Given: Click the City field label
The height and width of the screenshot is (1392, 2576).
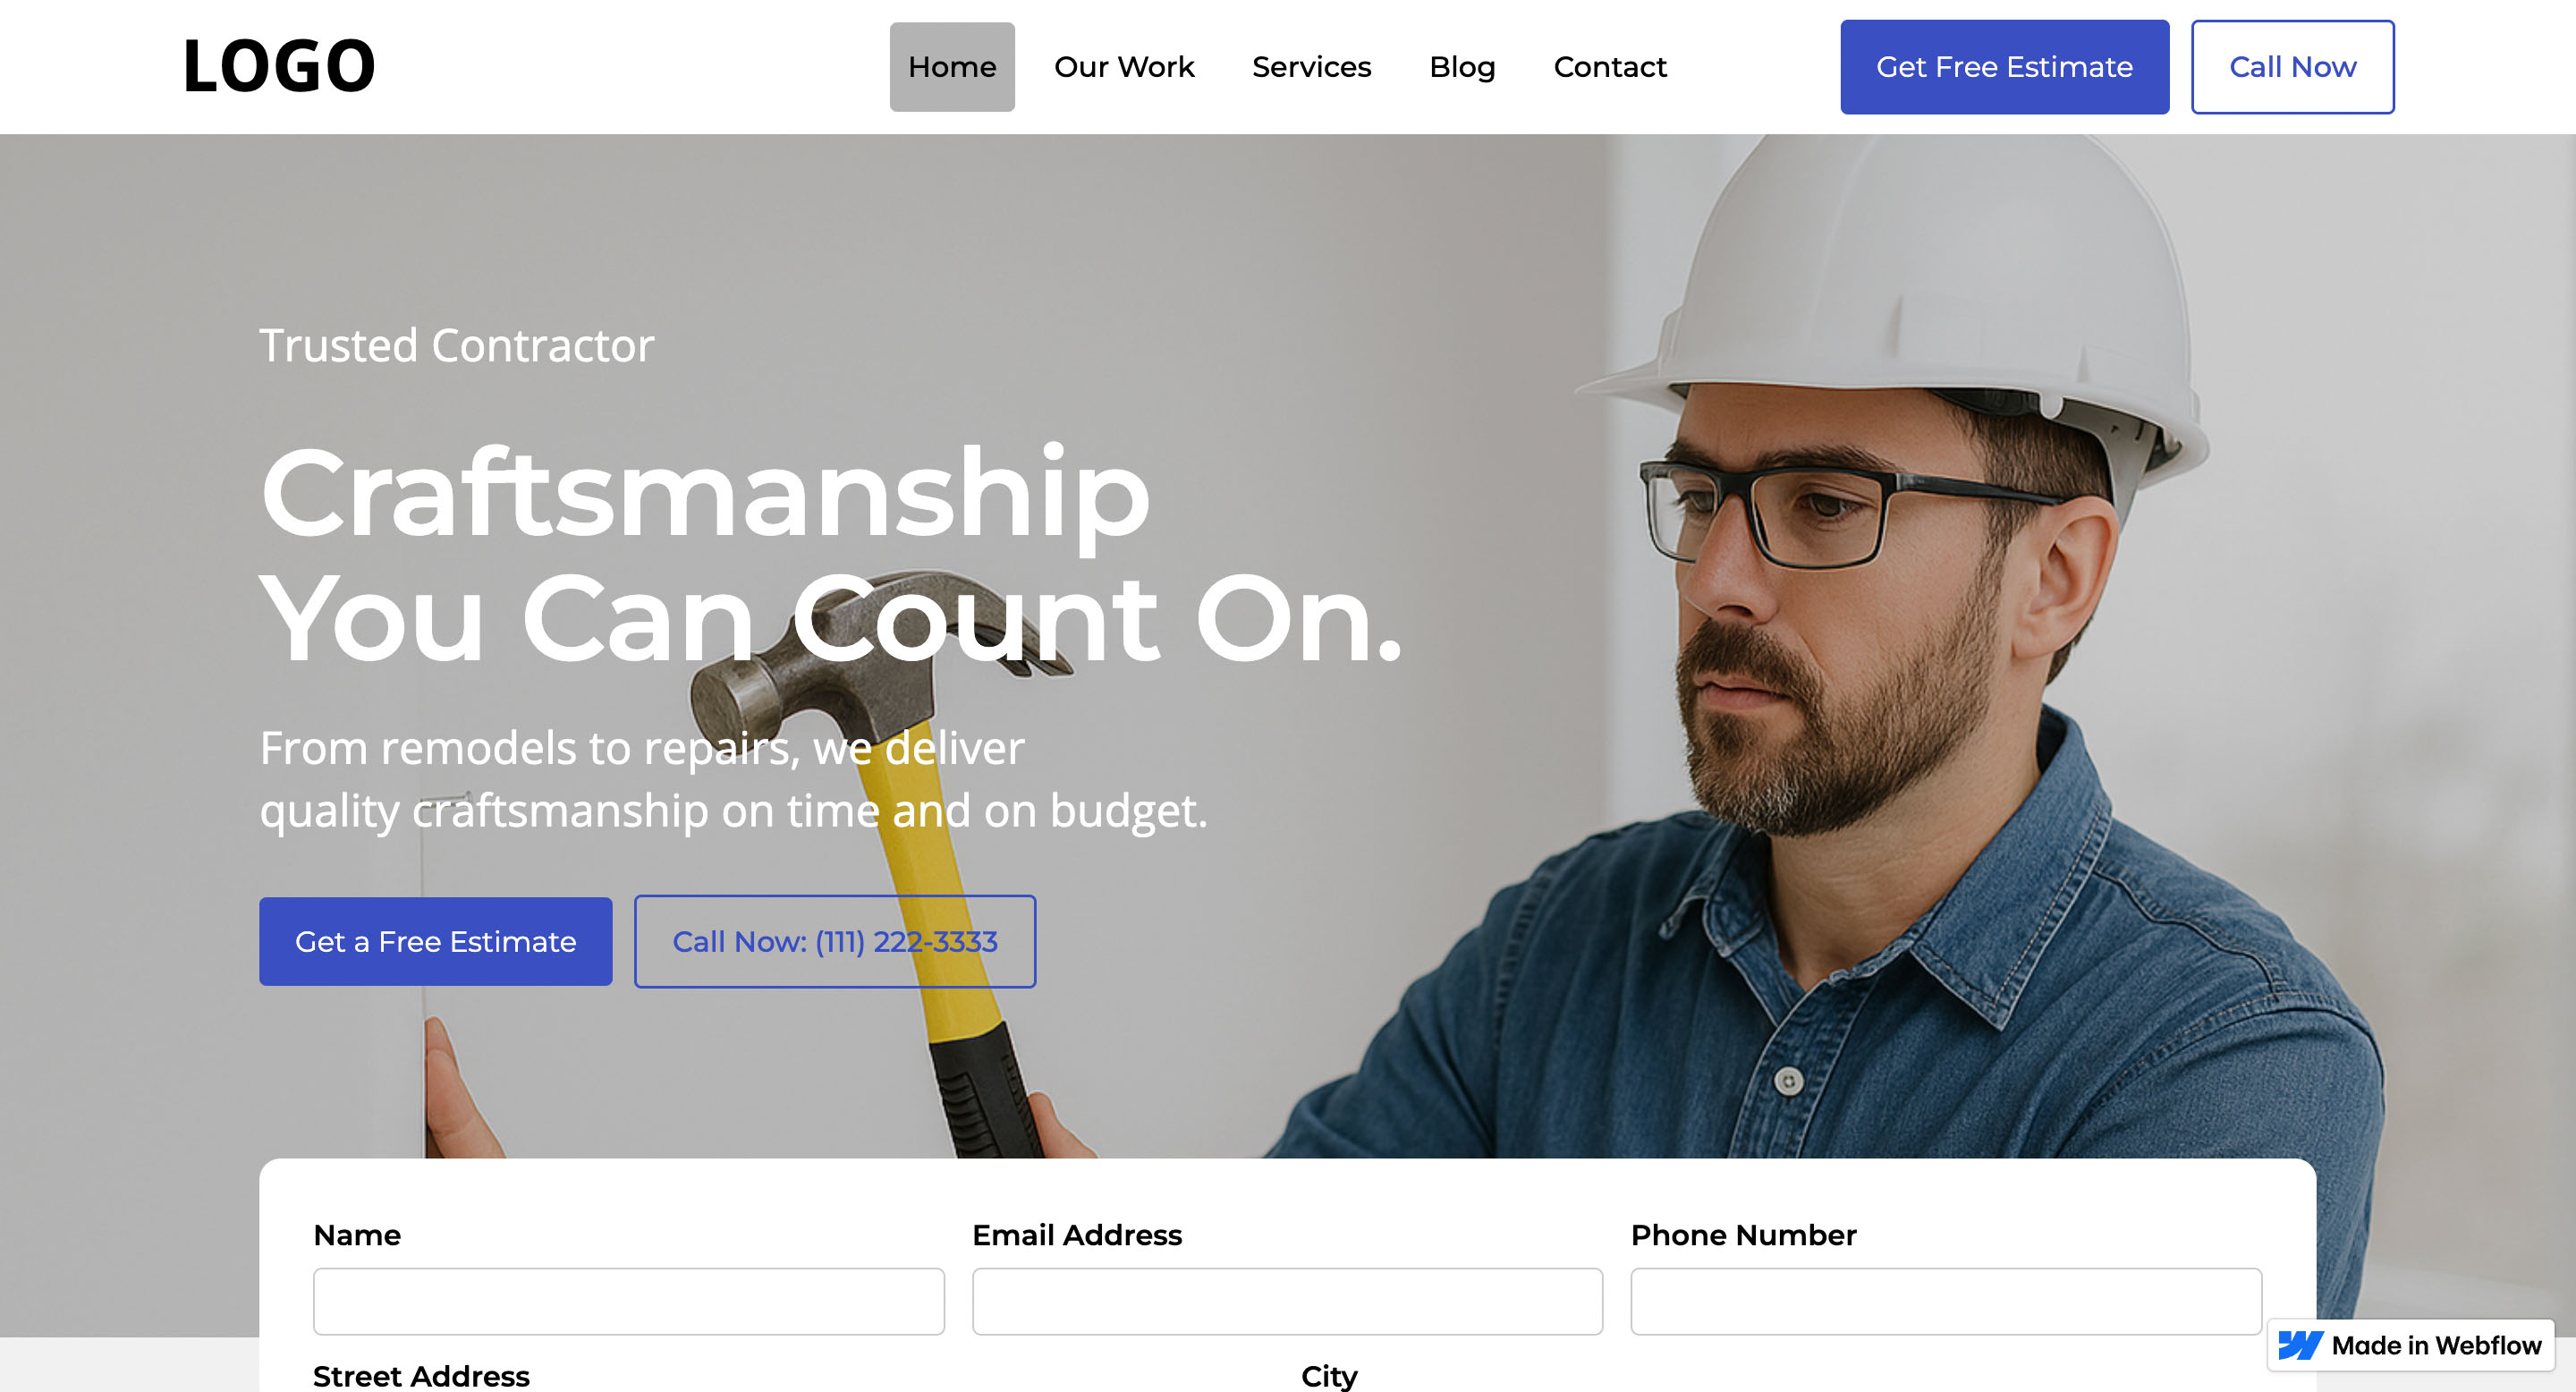Looking at the screenshot, I should pos(1329,1376).
